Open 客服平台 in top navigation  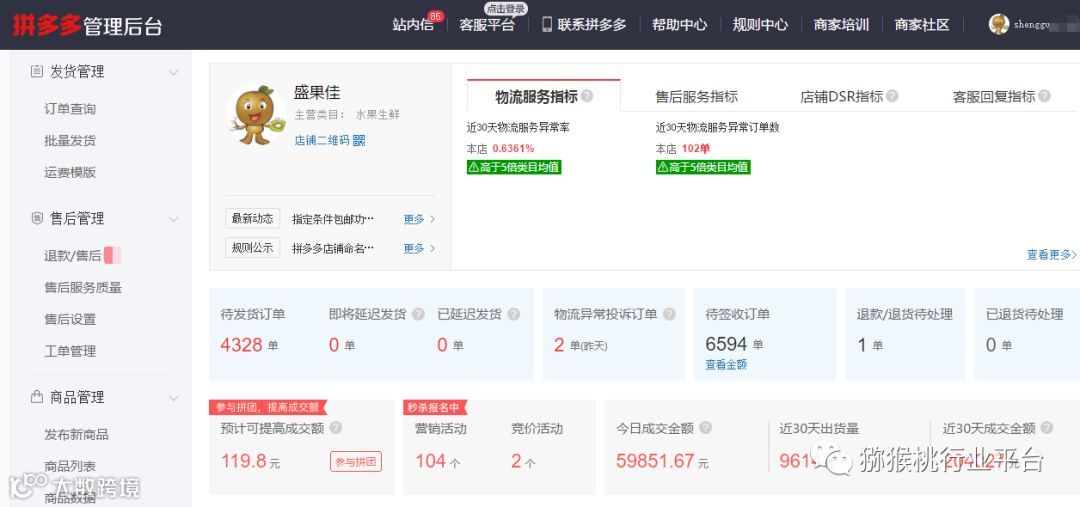click(x=487, y=25)
